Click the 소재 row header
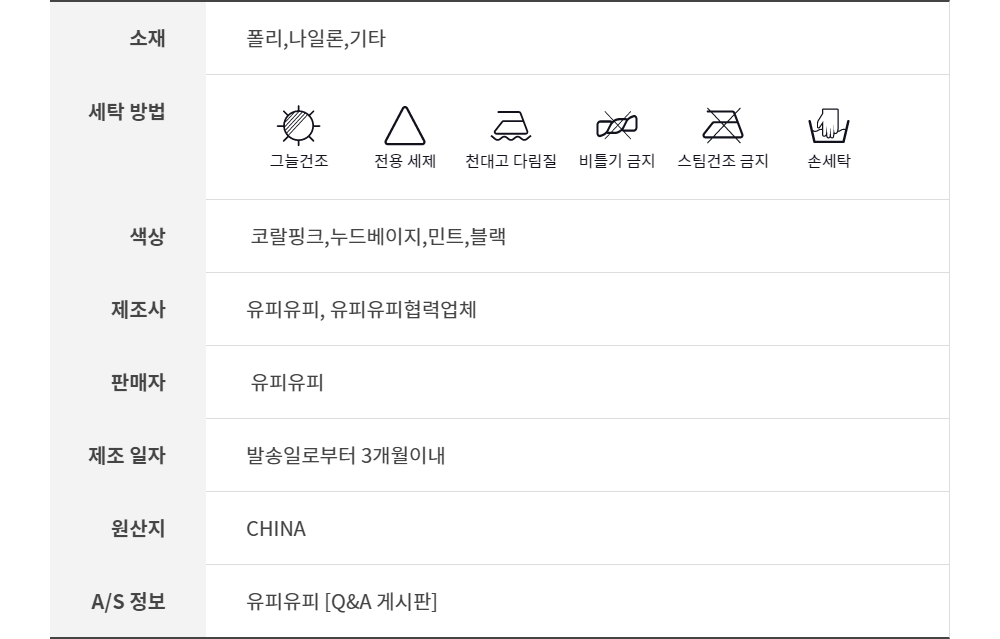This screenshot has width=1000, height=639. point(147,39)
